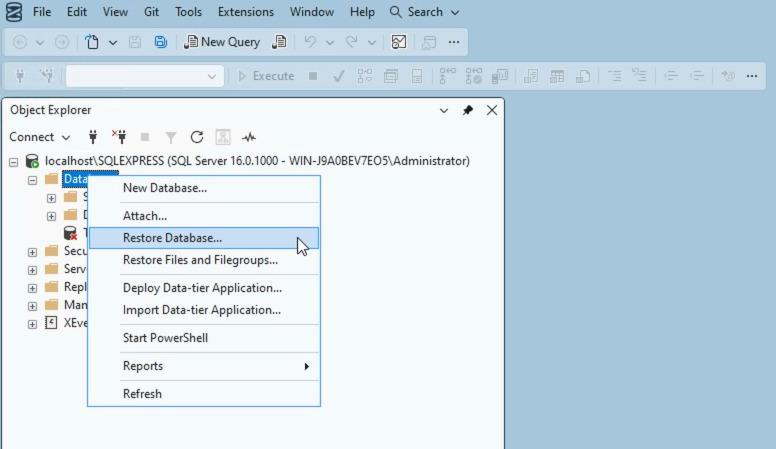Click the New File toolbar icon
776x449 pixels.
coord(92,42)
